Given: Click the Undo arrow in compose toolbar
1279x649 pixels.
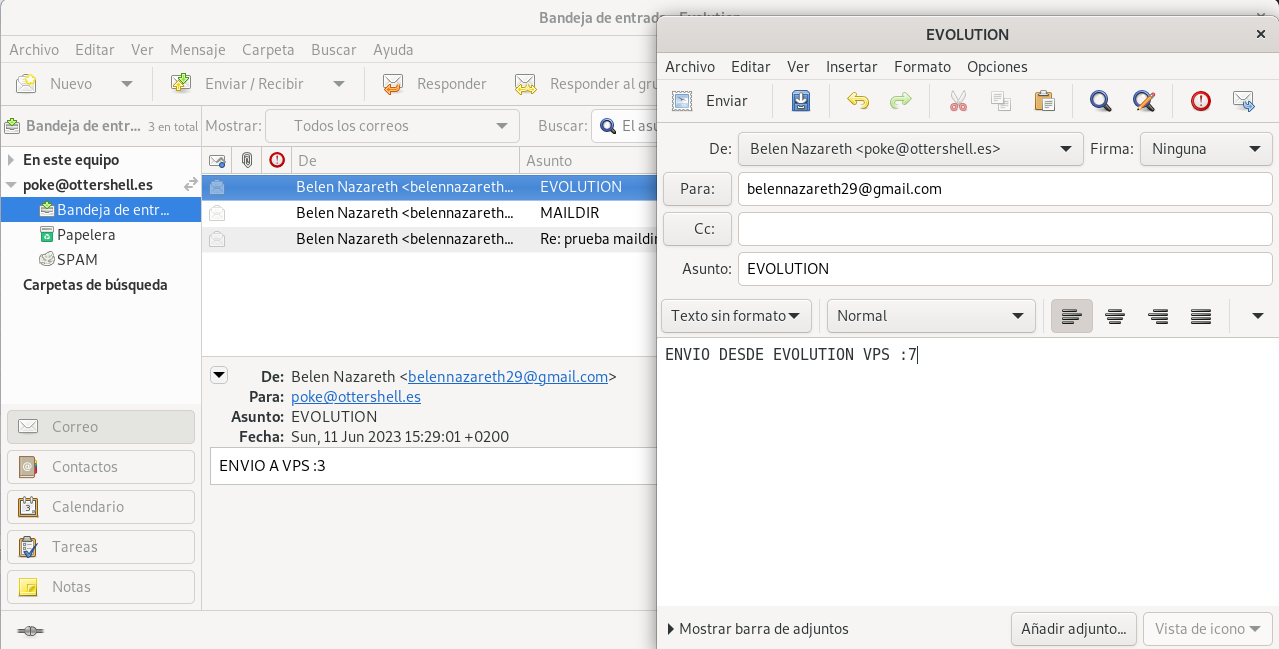Looking at the screenshot, I should pos(857,101).
